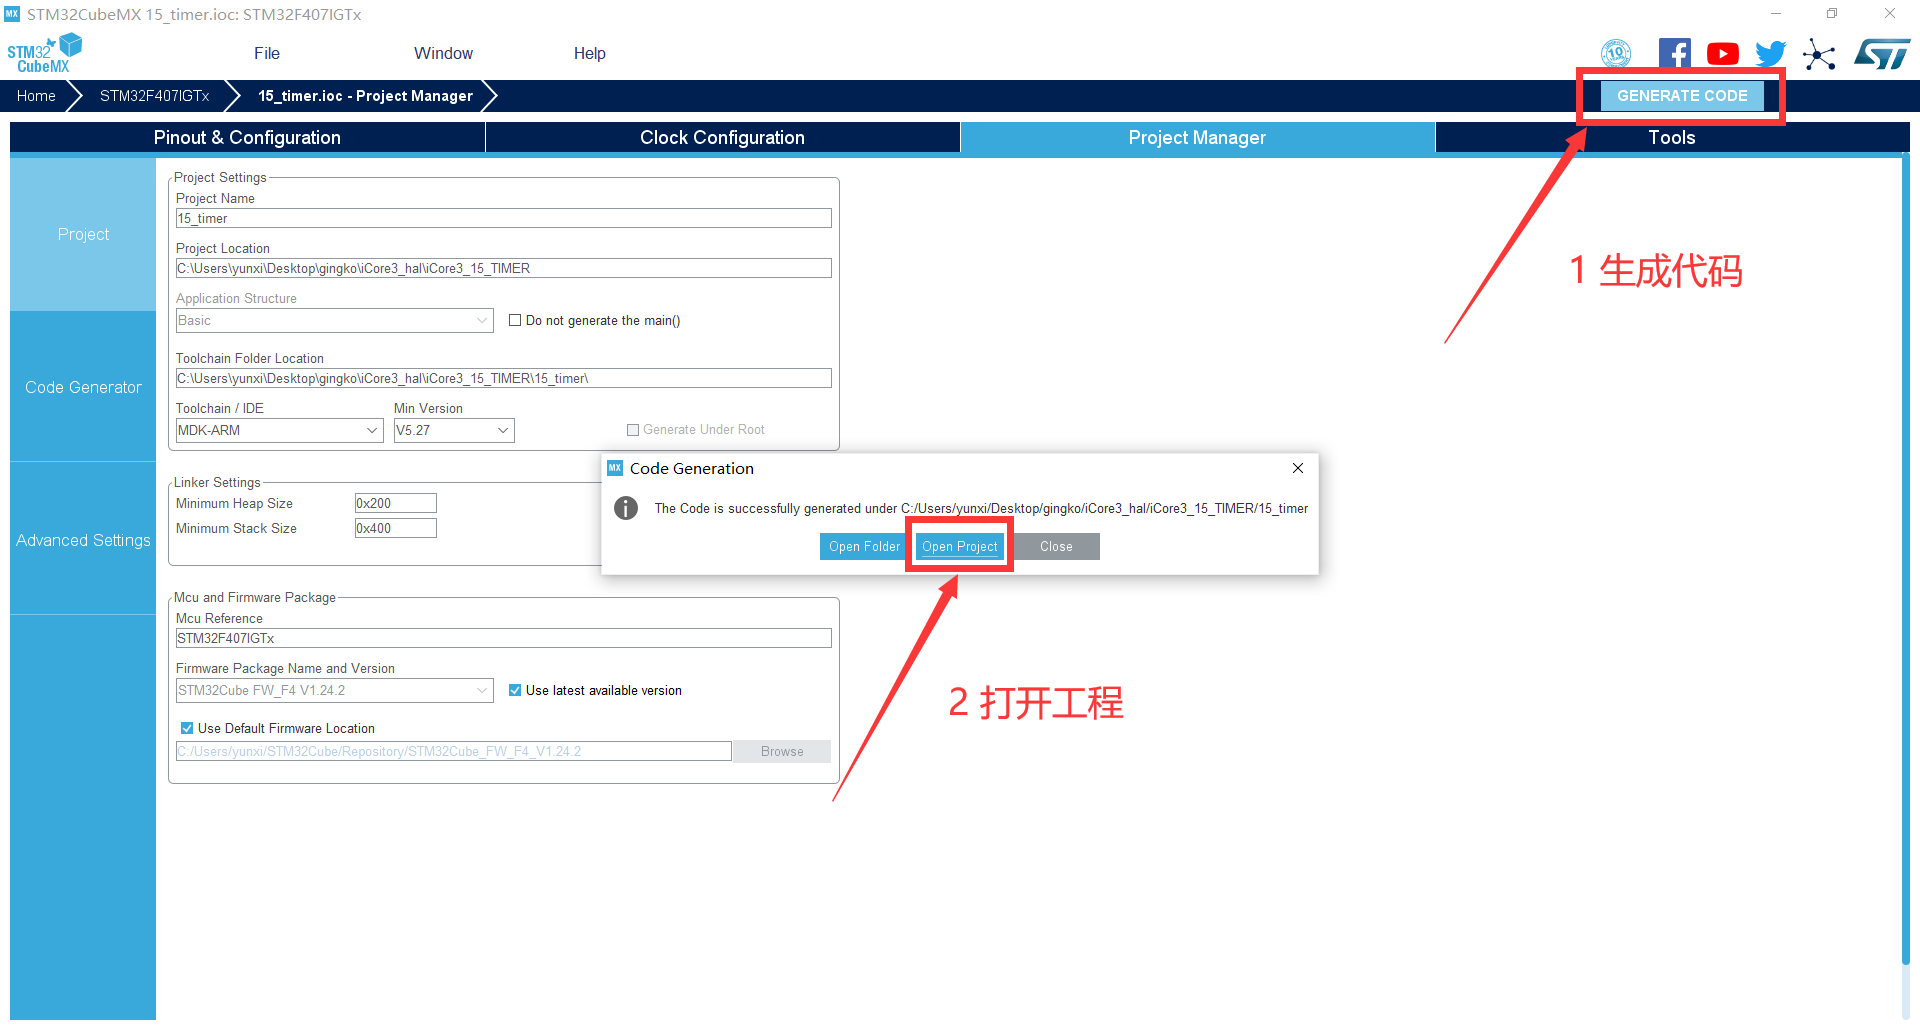Toggle 'Use Default Firmware Location' checkbox
Image resolution: width=1920 pixels, height=1030 pixels.
pyautogui.click(x=187, y=729)
